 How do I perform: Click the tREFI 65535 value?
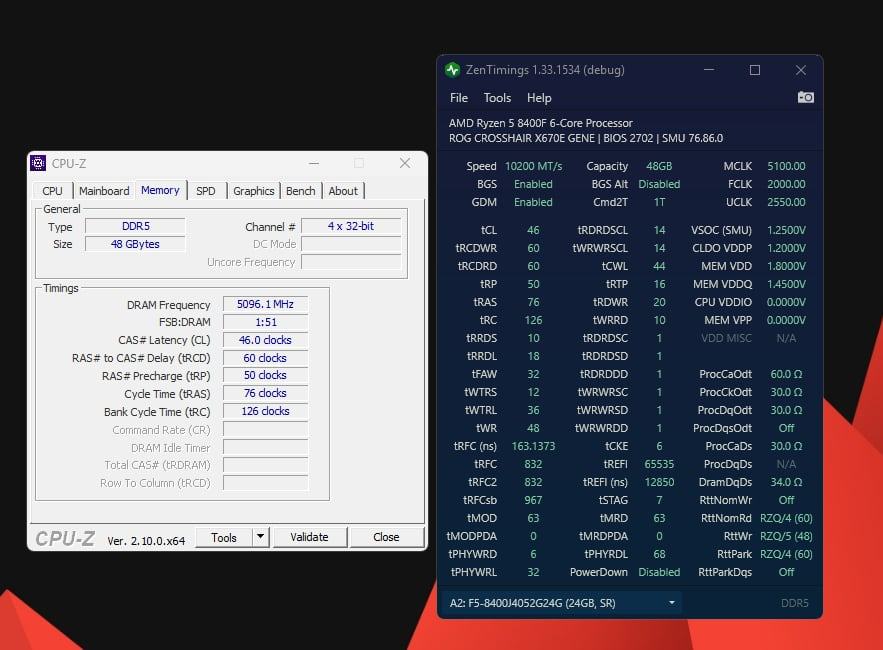tap(659, 464)
